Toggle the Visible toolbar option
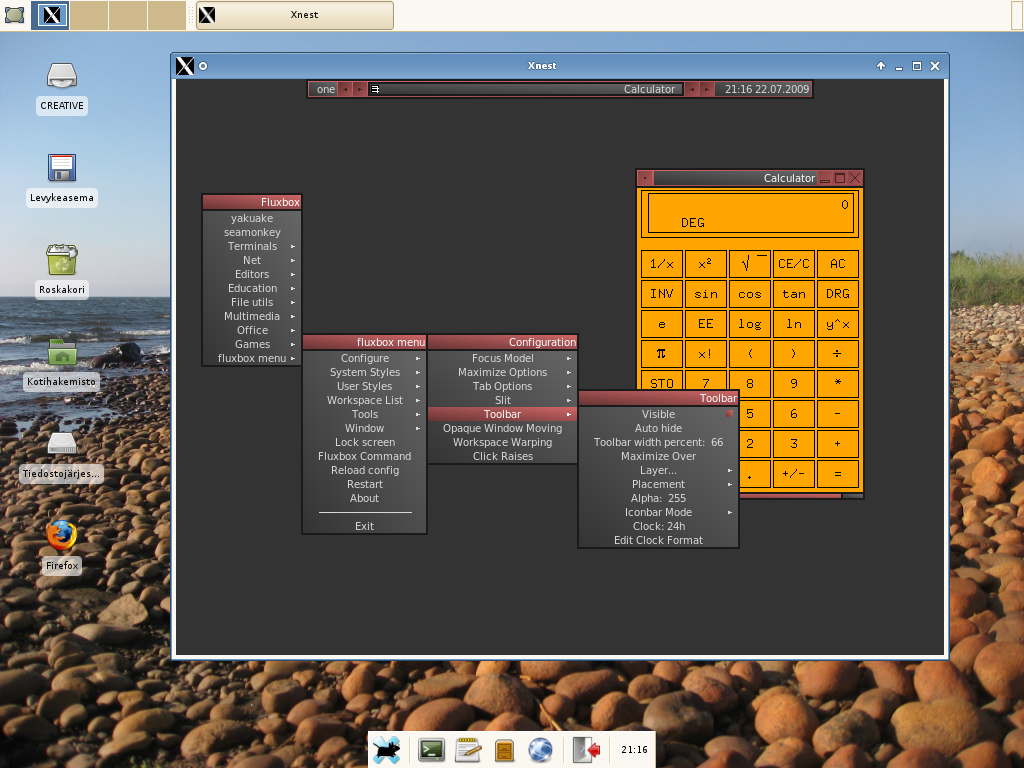1024x768 pixels. [x=658, y=414]
